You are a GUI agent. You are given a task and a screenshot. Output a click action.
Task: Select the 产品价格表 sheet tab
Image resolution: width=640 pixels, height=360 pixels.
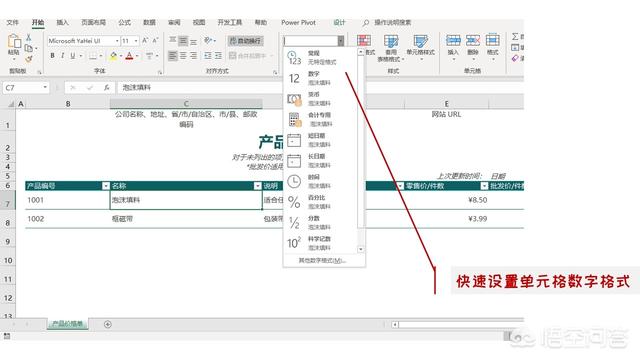(x=68, y=324)
